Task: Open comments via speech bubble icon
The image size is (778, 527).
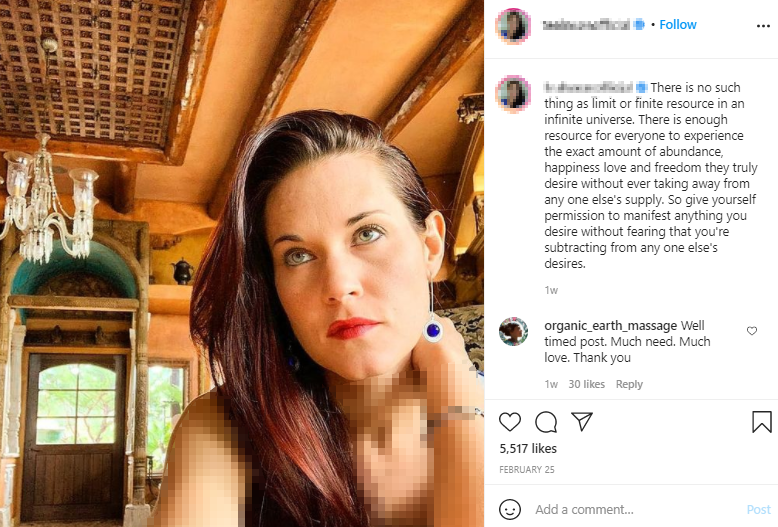Action: [546, 421]
